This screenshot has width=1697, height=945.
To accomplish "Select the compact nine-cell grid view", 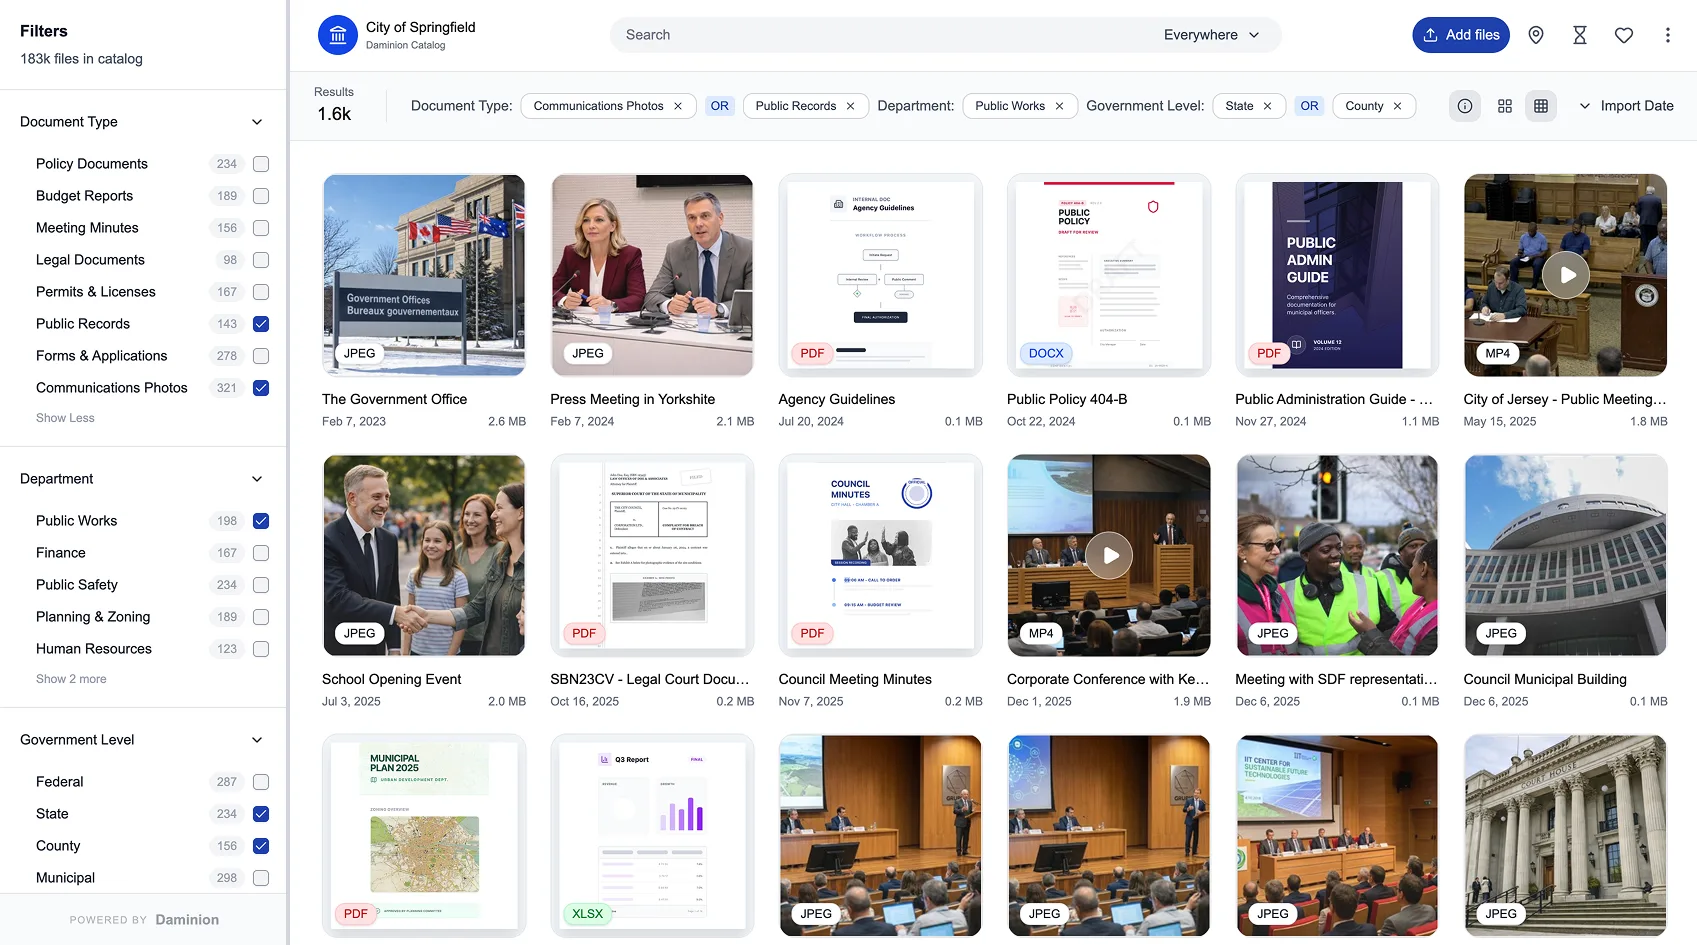I will tap(1541, 106).
